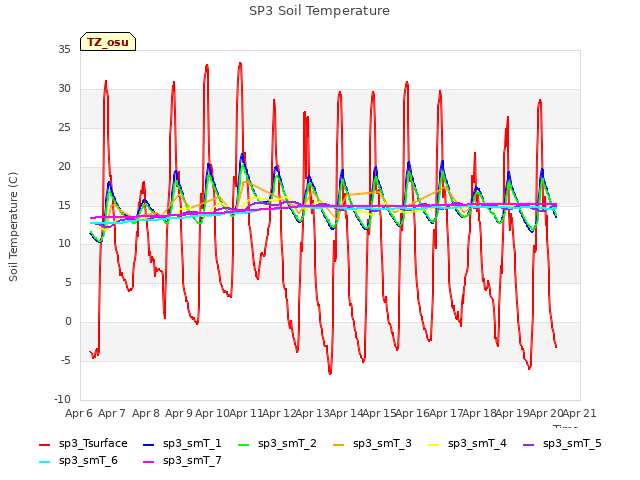The width and height of the screenshot is (640, 480).
Task: Click the Apr 21 x-axis tick label
Action: click(580, 413)
